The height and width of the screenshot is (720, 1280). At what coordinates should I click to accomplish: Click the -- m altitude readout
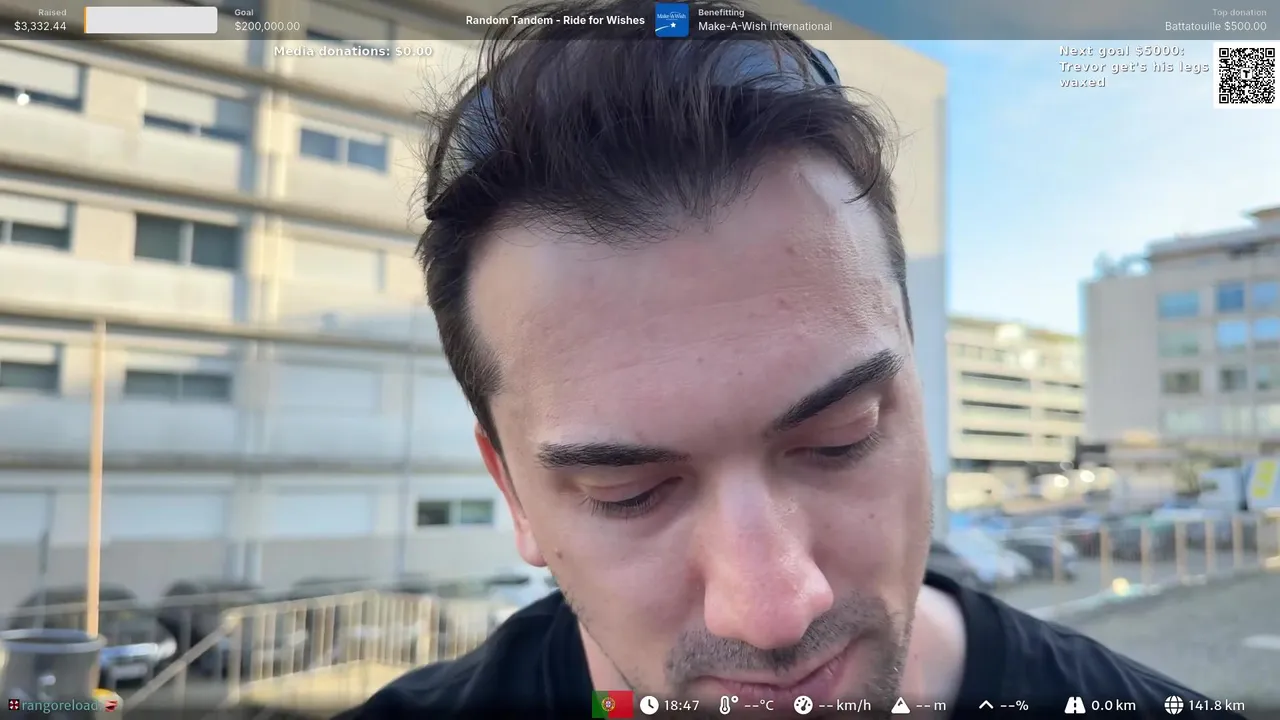click(931, 705)
